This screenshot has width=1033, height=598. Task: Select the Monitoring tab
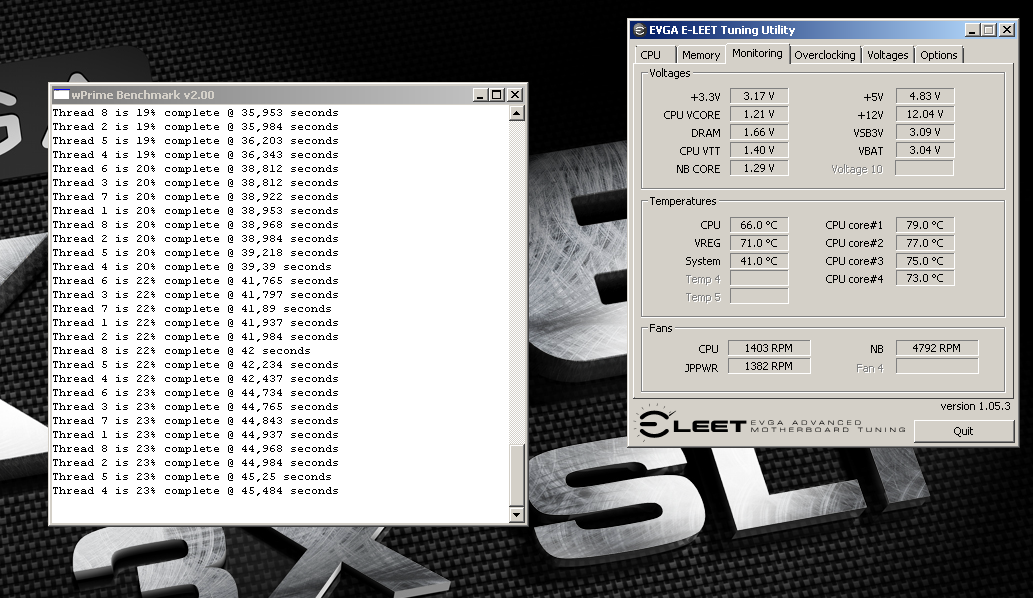(x=757, y=53)
